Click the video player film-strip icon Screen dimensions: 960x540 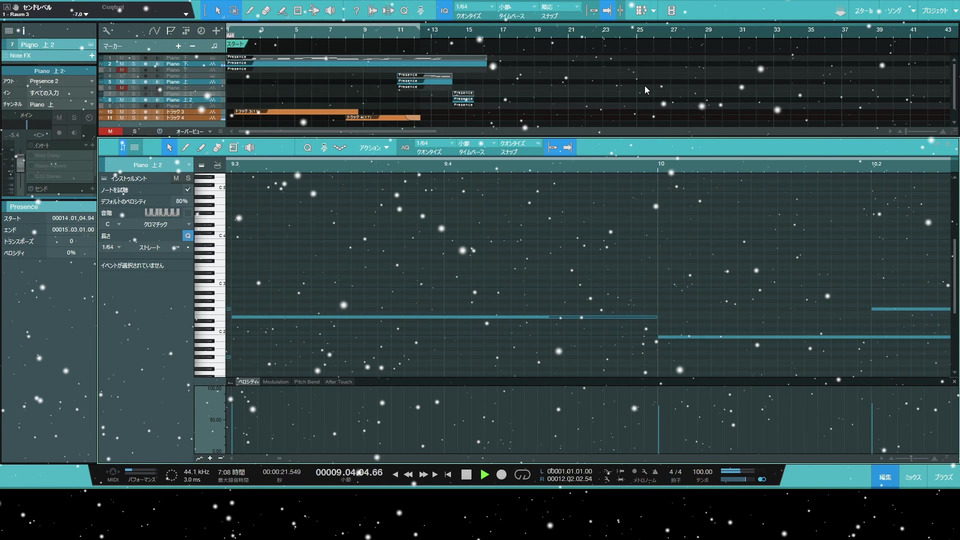(x=671, y=10)
